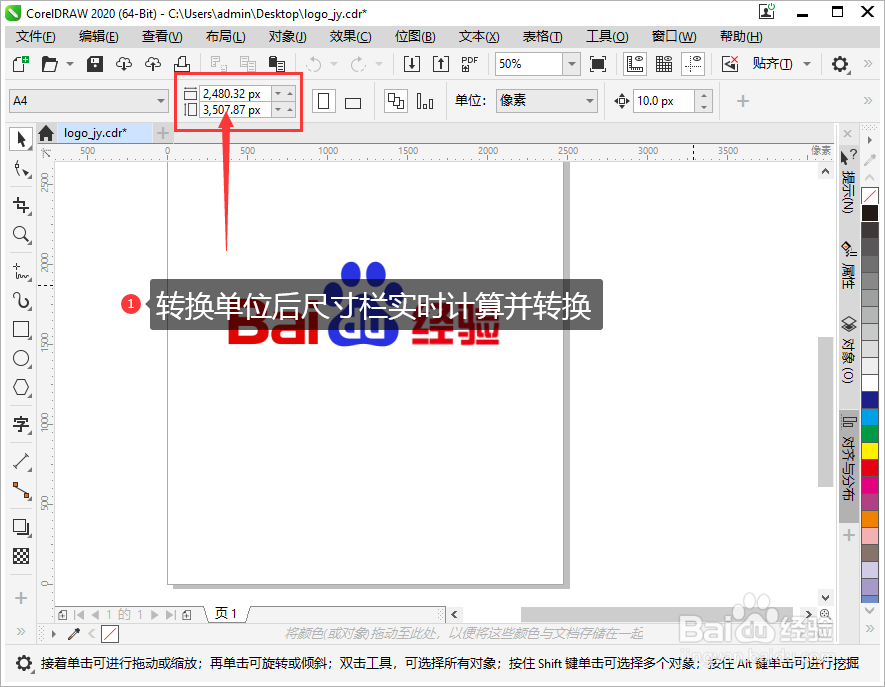
Task: Click the Upload to cloud icon
Action: pyautogui.click(x=152, y=64)
